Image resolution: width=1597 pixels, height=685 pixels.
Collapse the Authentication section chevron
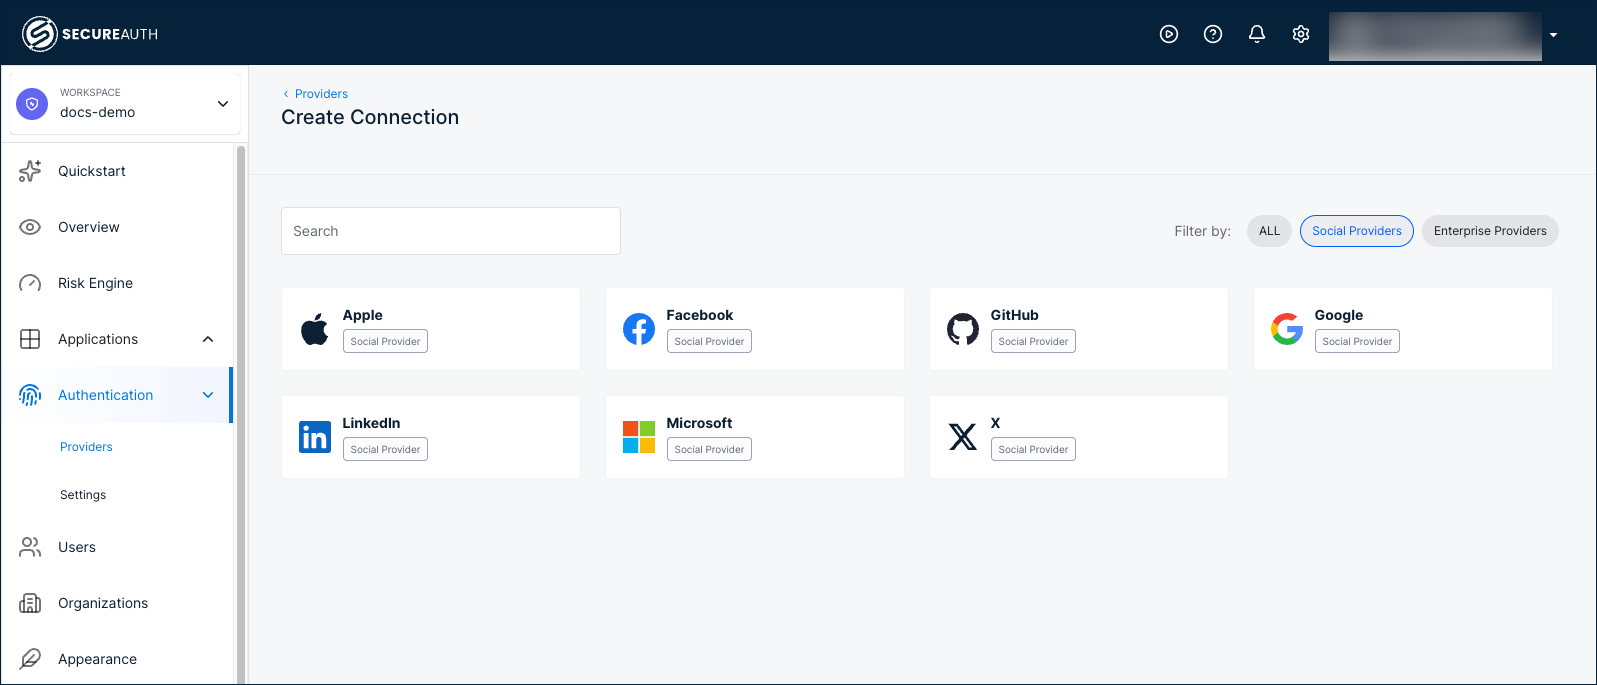(208, 394)
